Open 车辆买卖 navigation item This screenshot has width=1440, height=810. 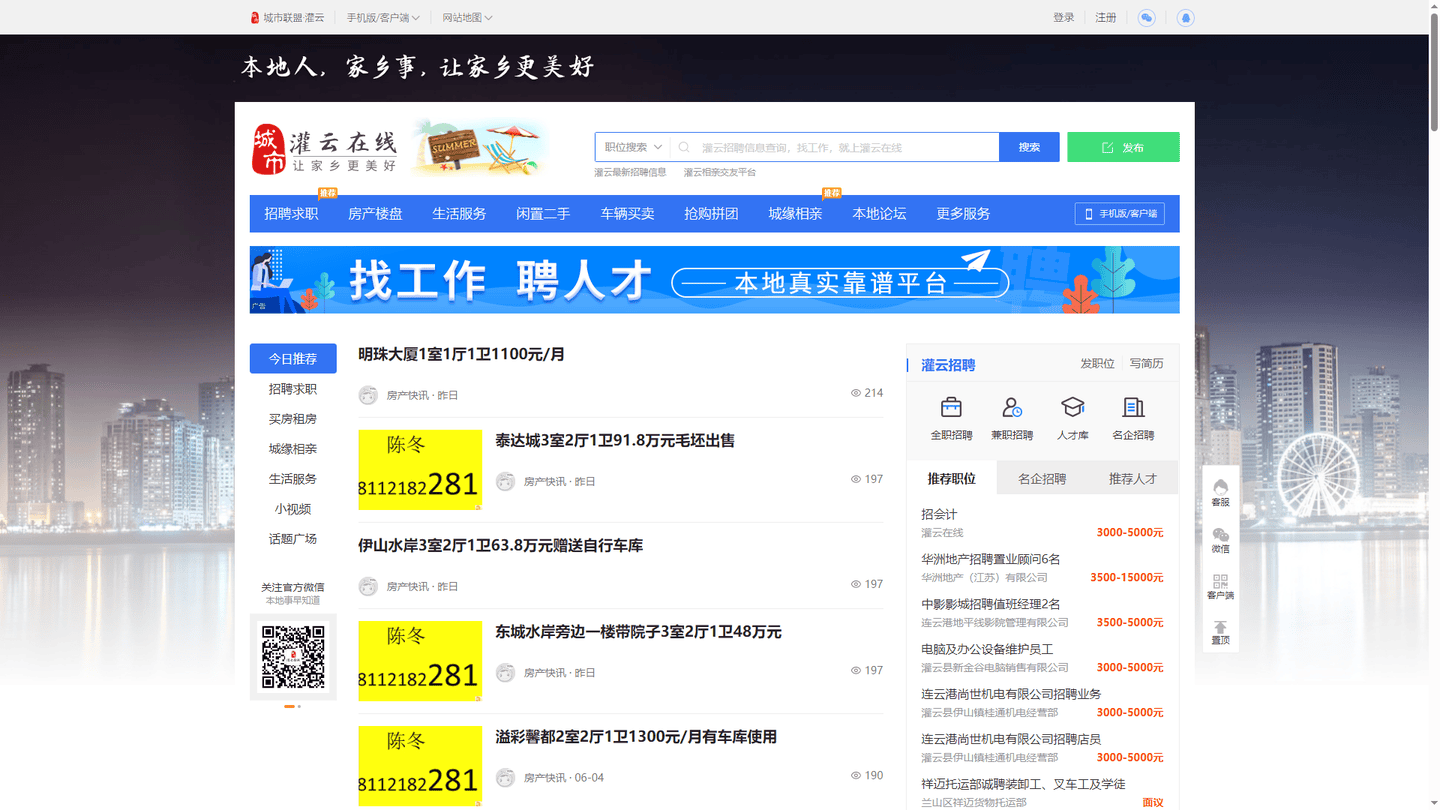pyautogui.click(x=627, y=214)
